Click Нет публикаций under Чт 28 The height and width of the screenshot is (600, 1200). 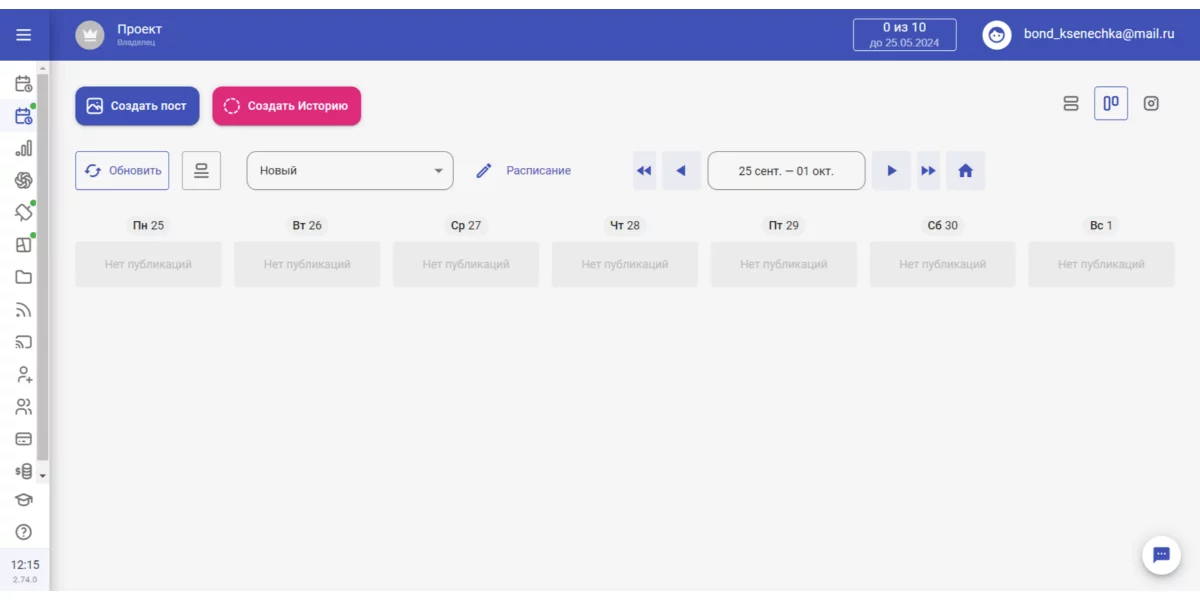pyautogui.click(x=625, y=265)
